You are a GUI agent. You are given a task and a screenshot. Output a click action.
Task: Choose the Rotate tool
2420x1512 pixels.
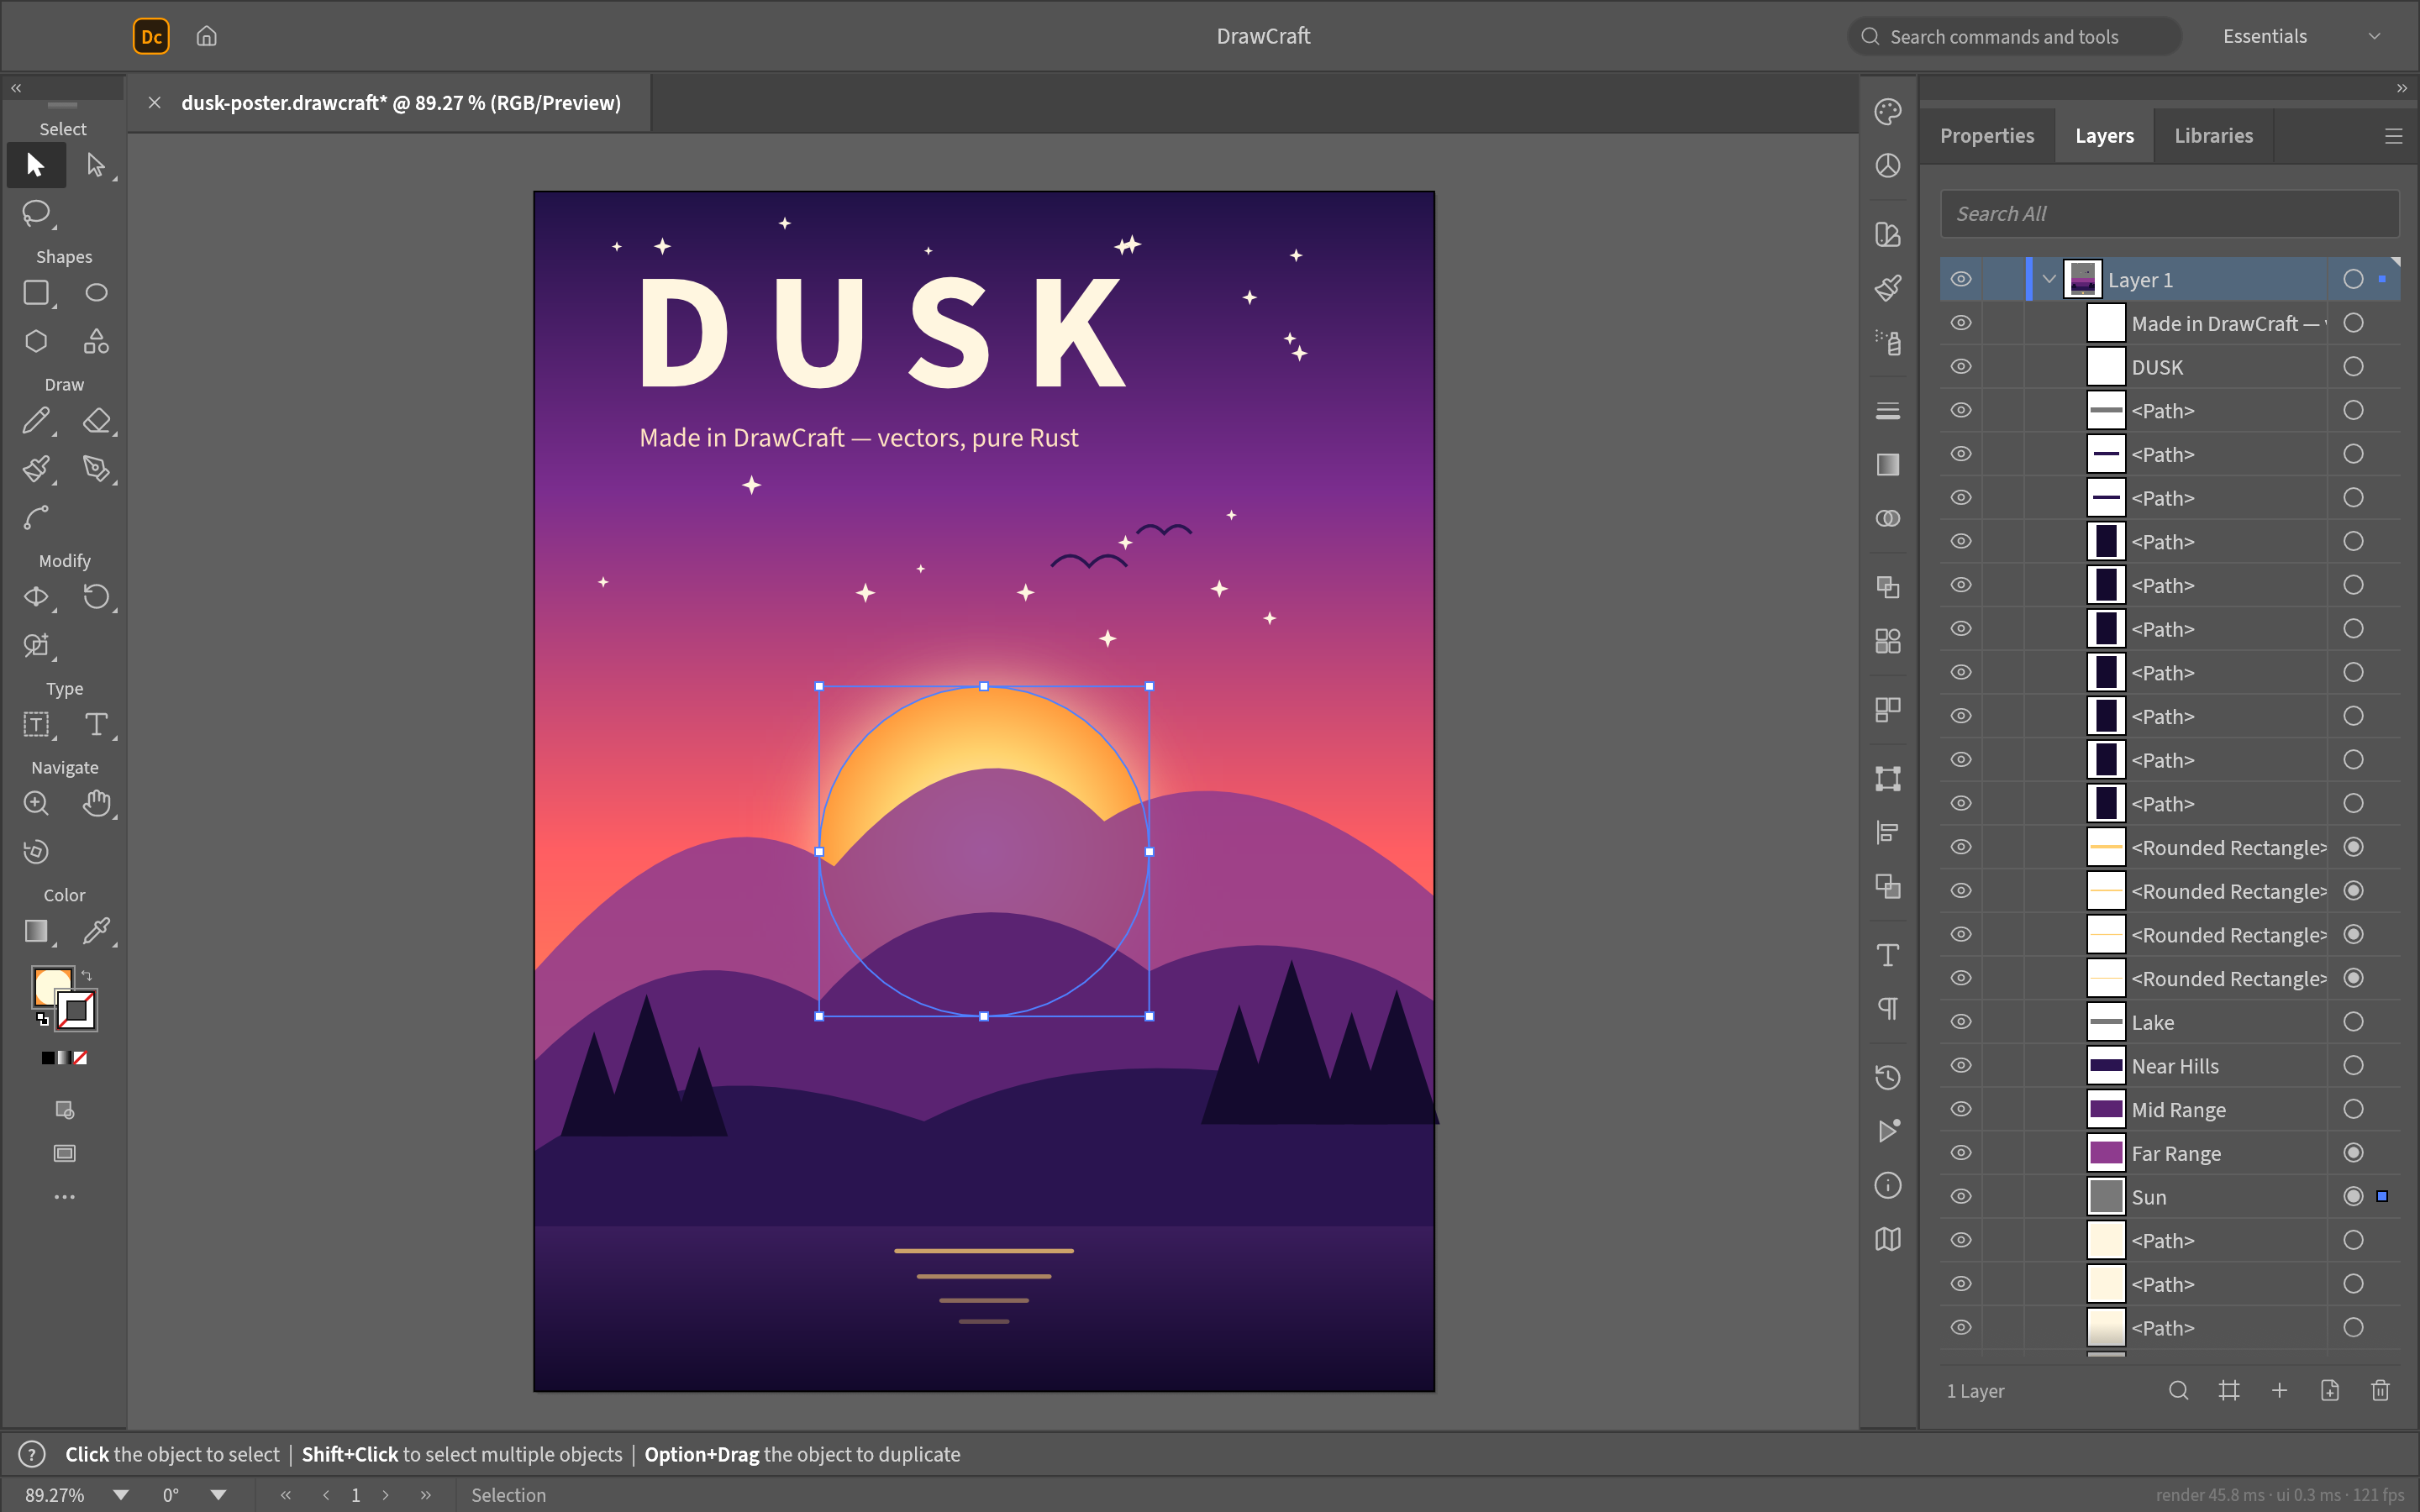[96, 597]
